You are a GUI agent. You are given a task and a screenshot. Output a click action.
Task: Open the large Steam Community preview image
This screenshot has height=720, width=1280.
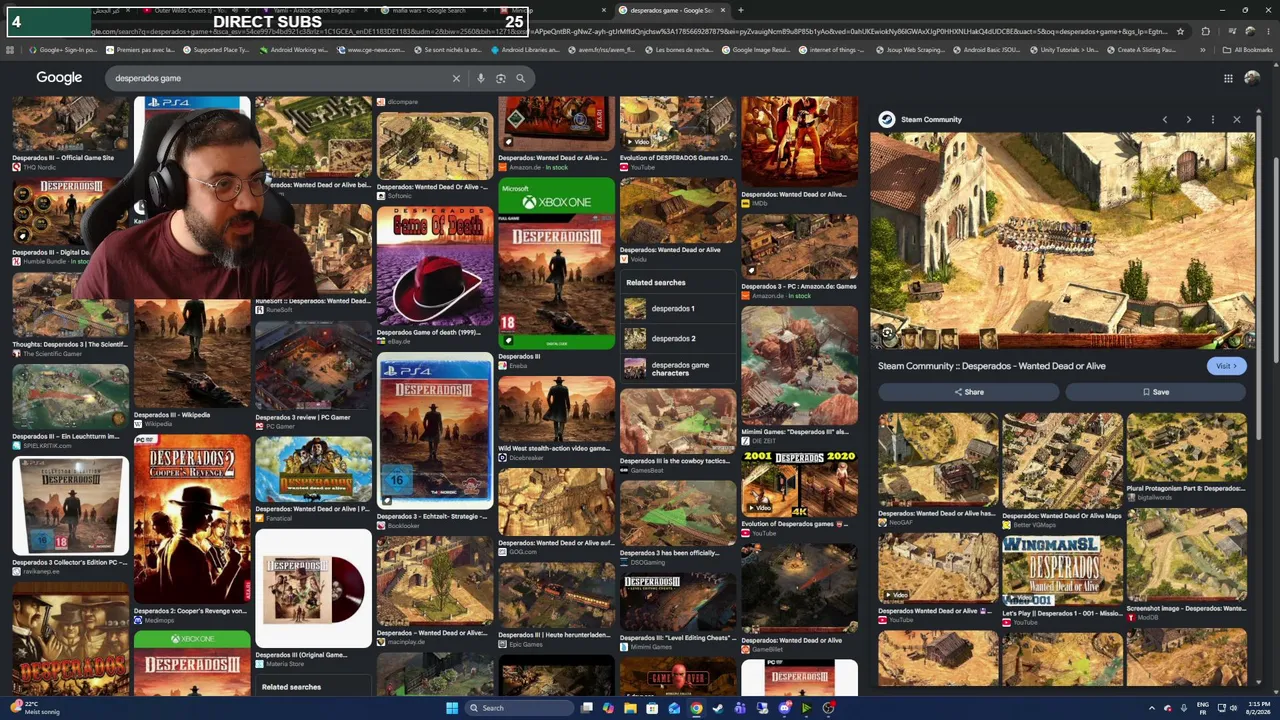click(1062, 241)
